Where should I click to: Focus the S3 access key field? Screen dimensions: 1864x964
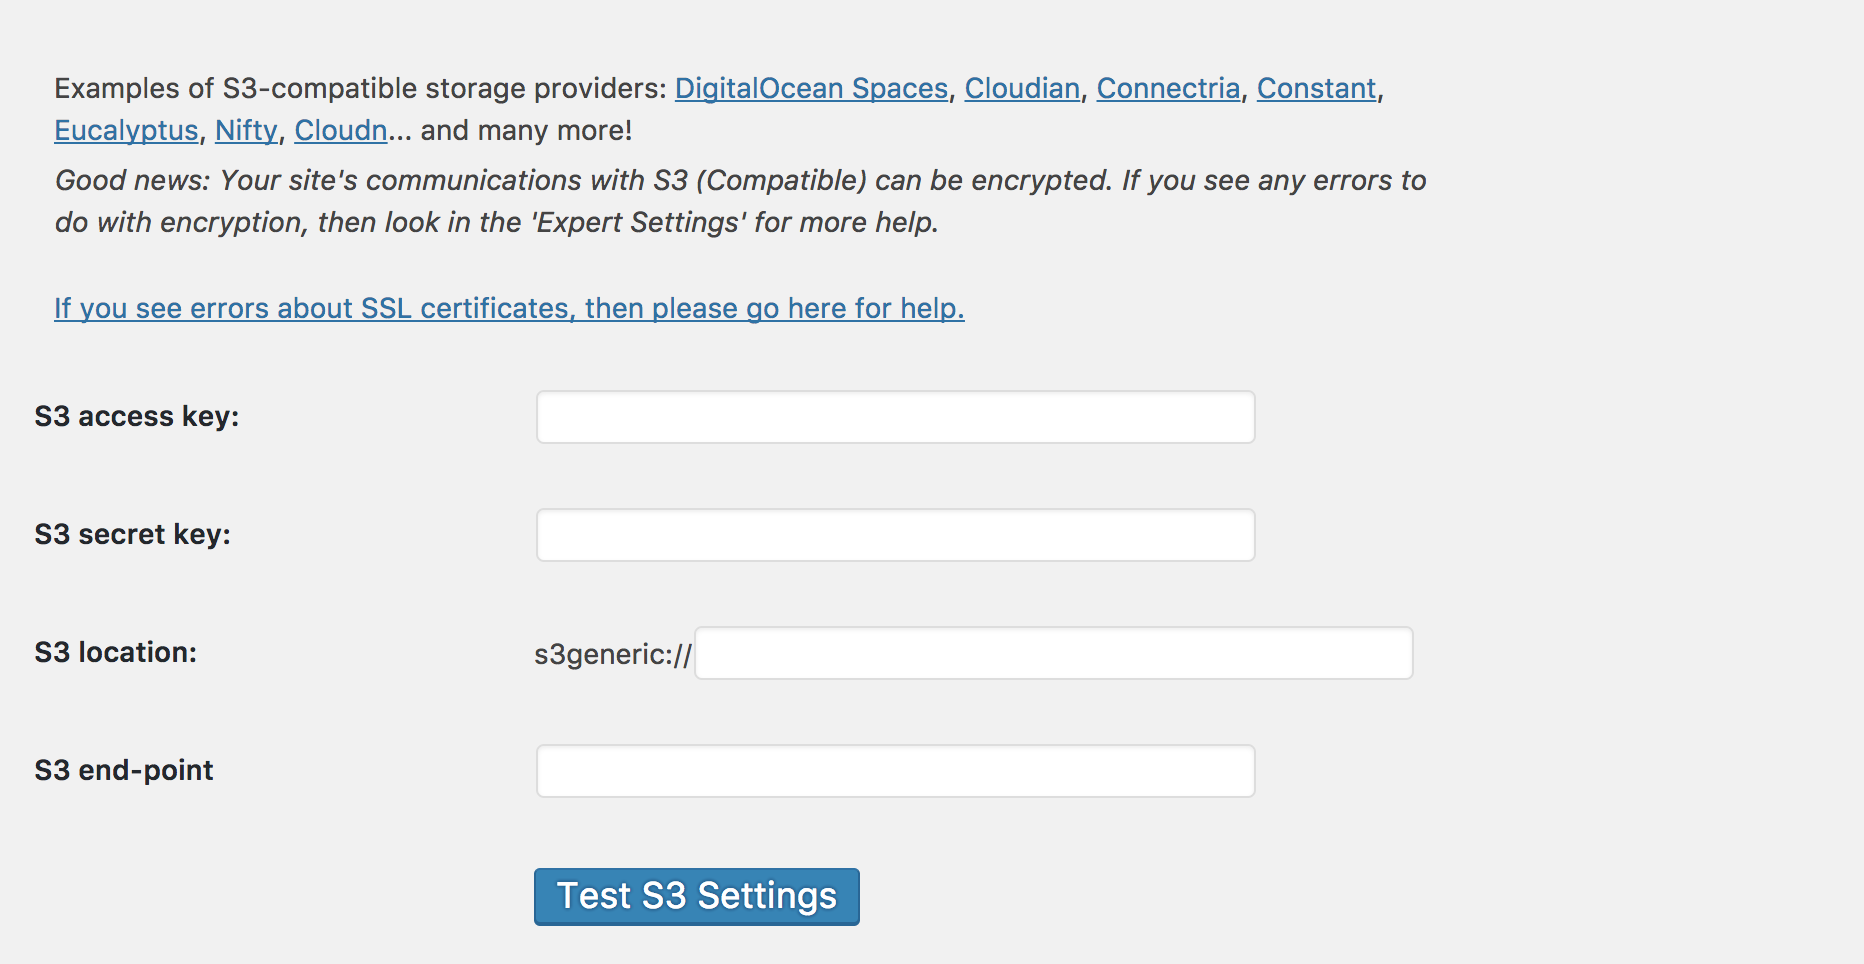[895, 417]
